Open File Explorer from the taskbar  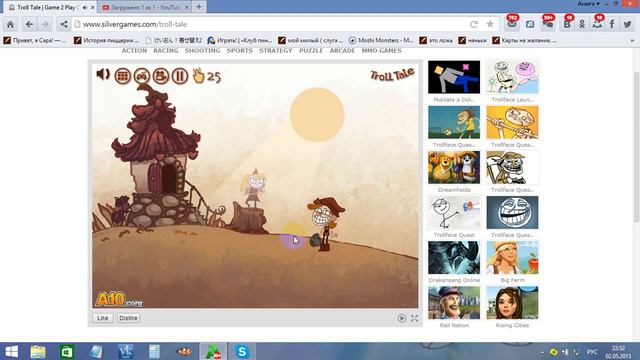[38, 351]
